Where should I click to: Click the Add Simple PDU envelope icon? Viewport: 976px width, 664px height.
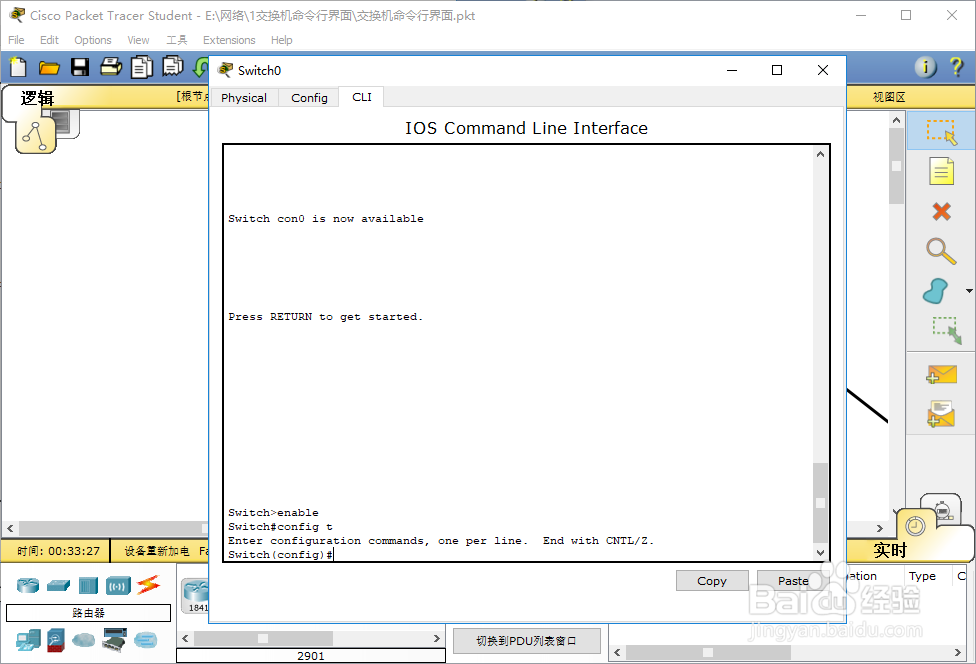click(941, 375)
